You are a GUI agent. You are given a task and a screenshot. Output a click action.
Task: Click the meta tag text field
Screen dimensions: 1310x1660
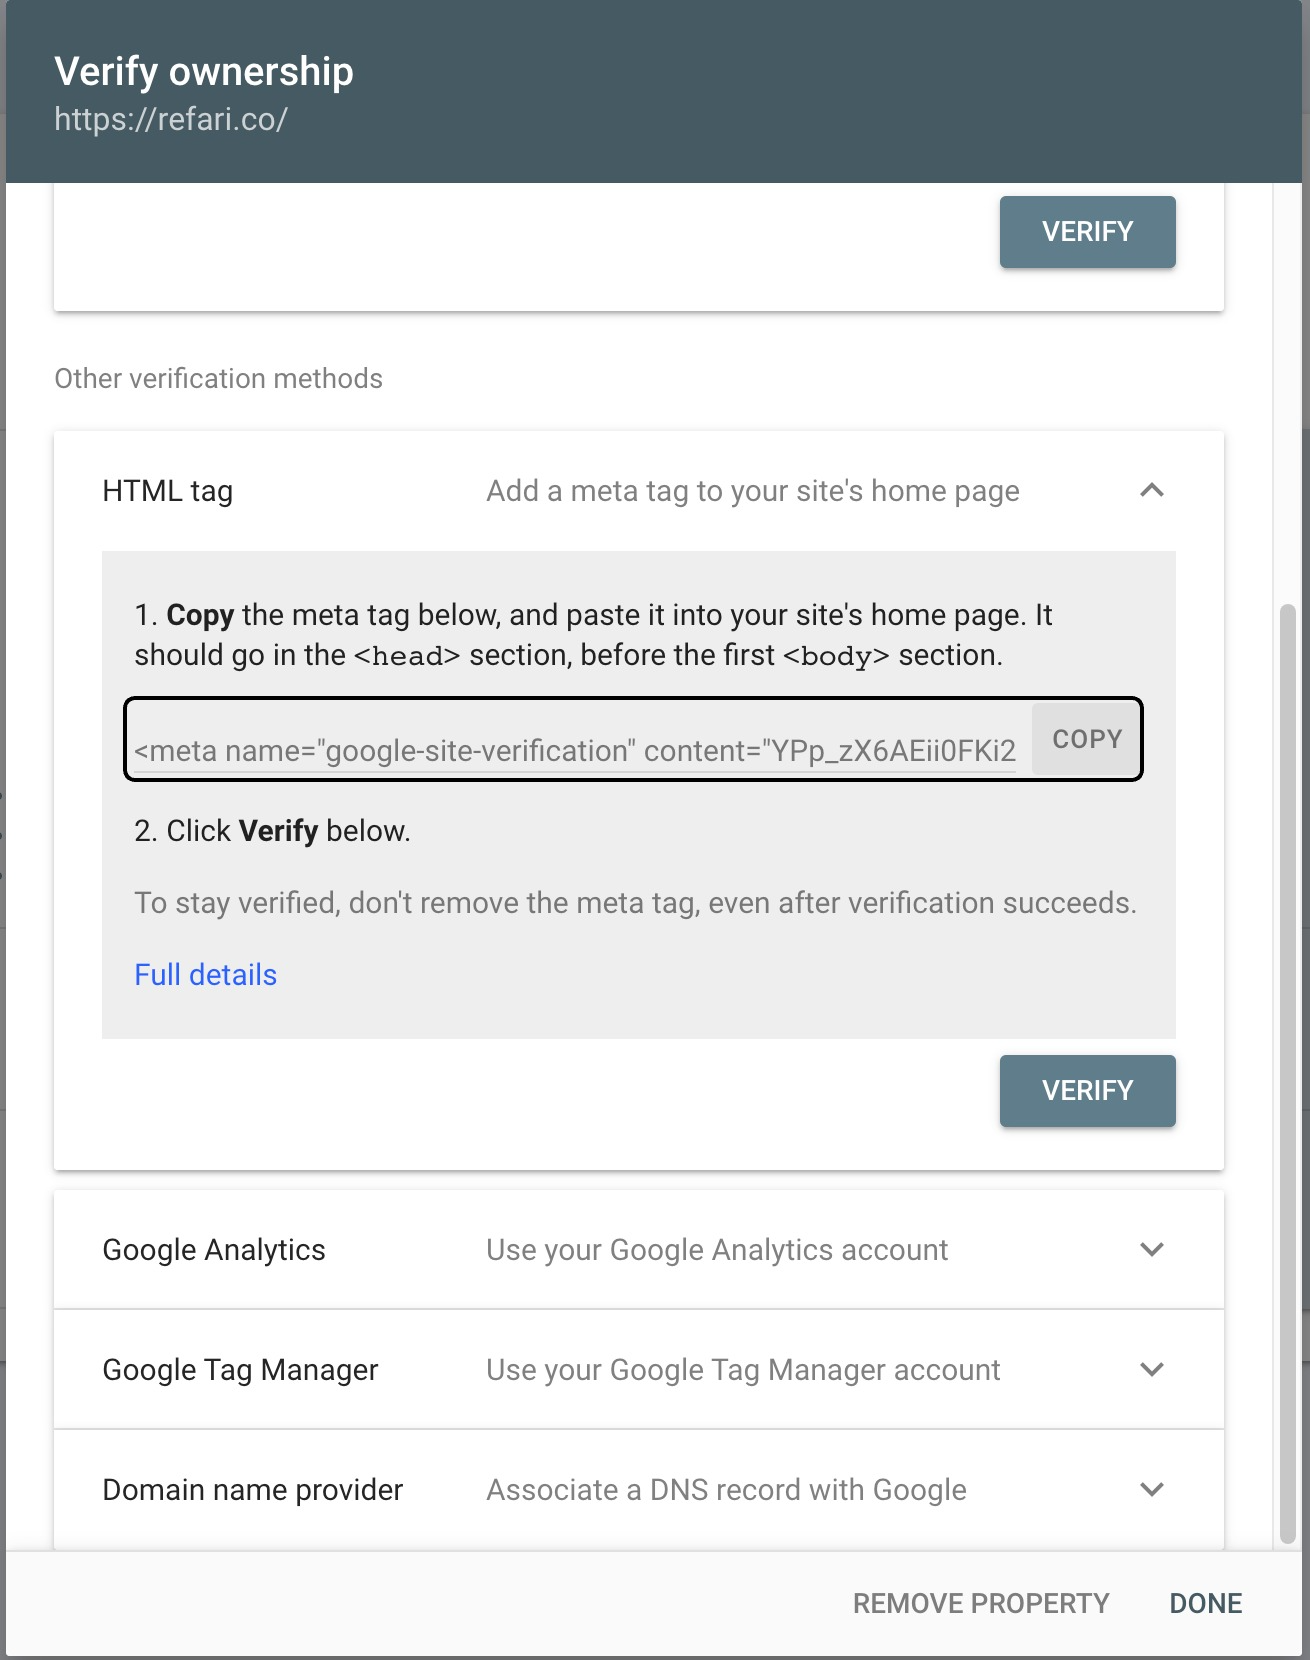[x=576, y=750]
